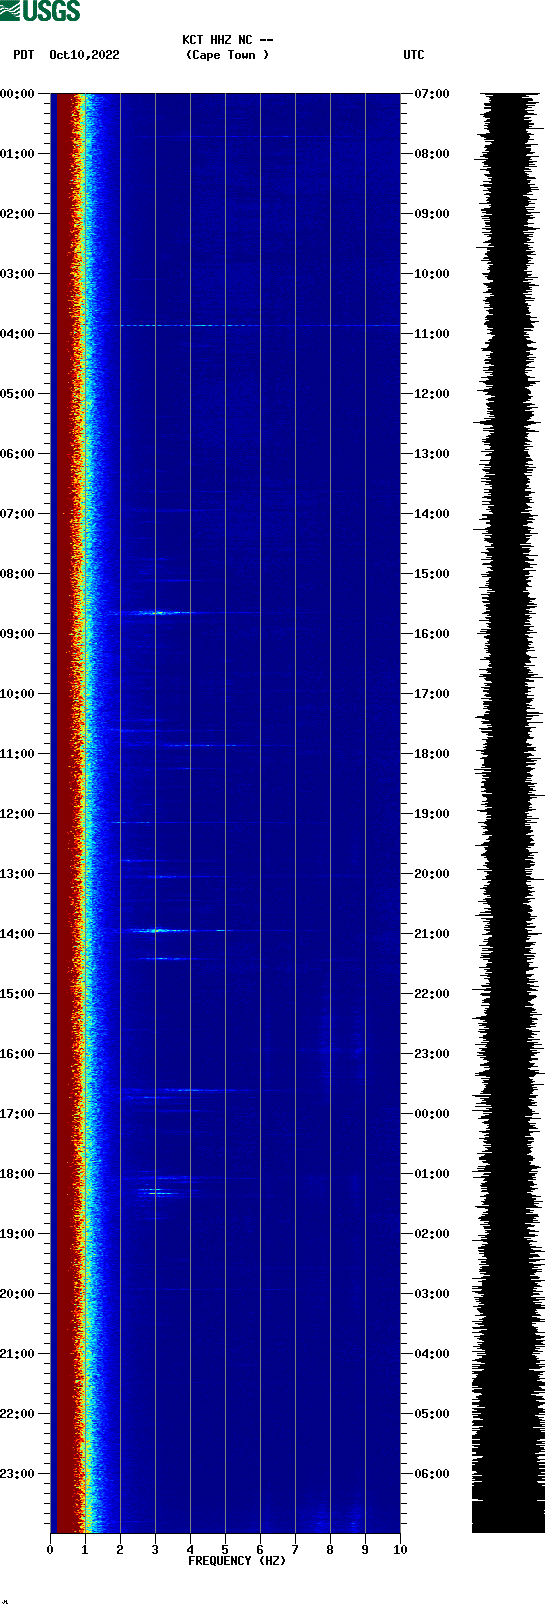This screenshot has width=552, height=1613.
Task: Click the PDT timezone label
Action: click(23, 55)
